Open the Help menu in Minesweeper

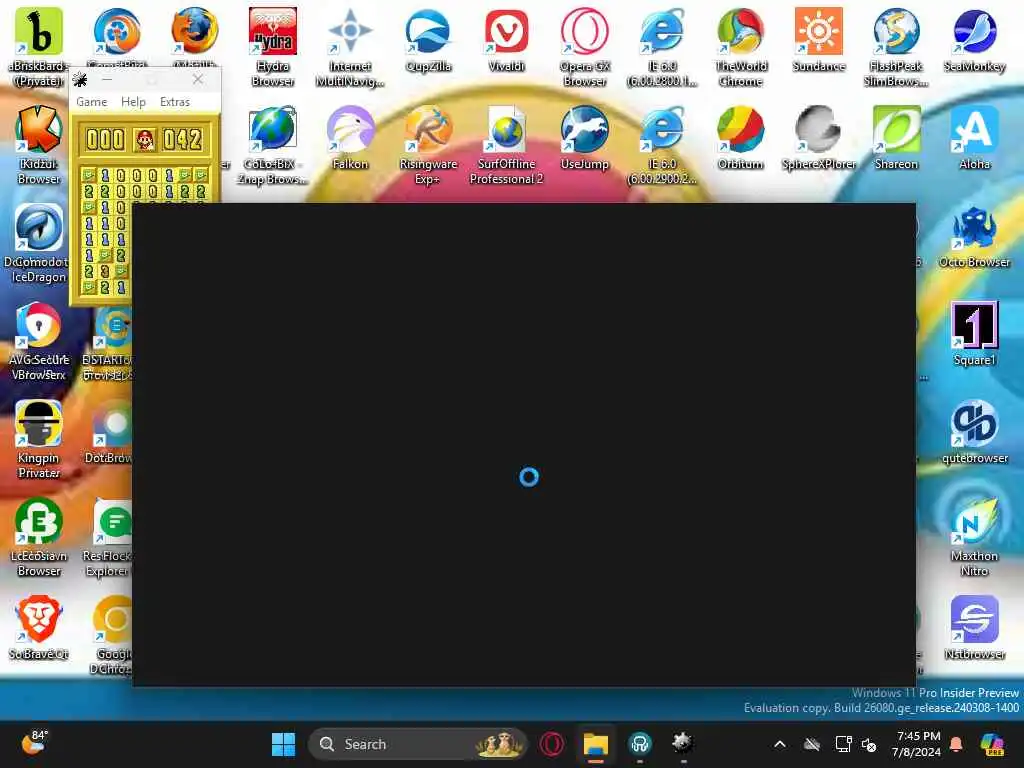click(x=133, y=102)
